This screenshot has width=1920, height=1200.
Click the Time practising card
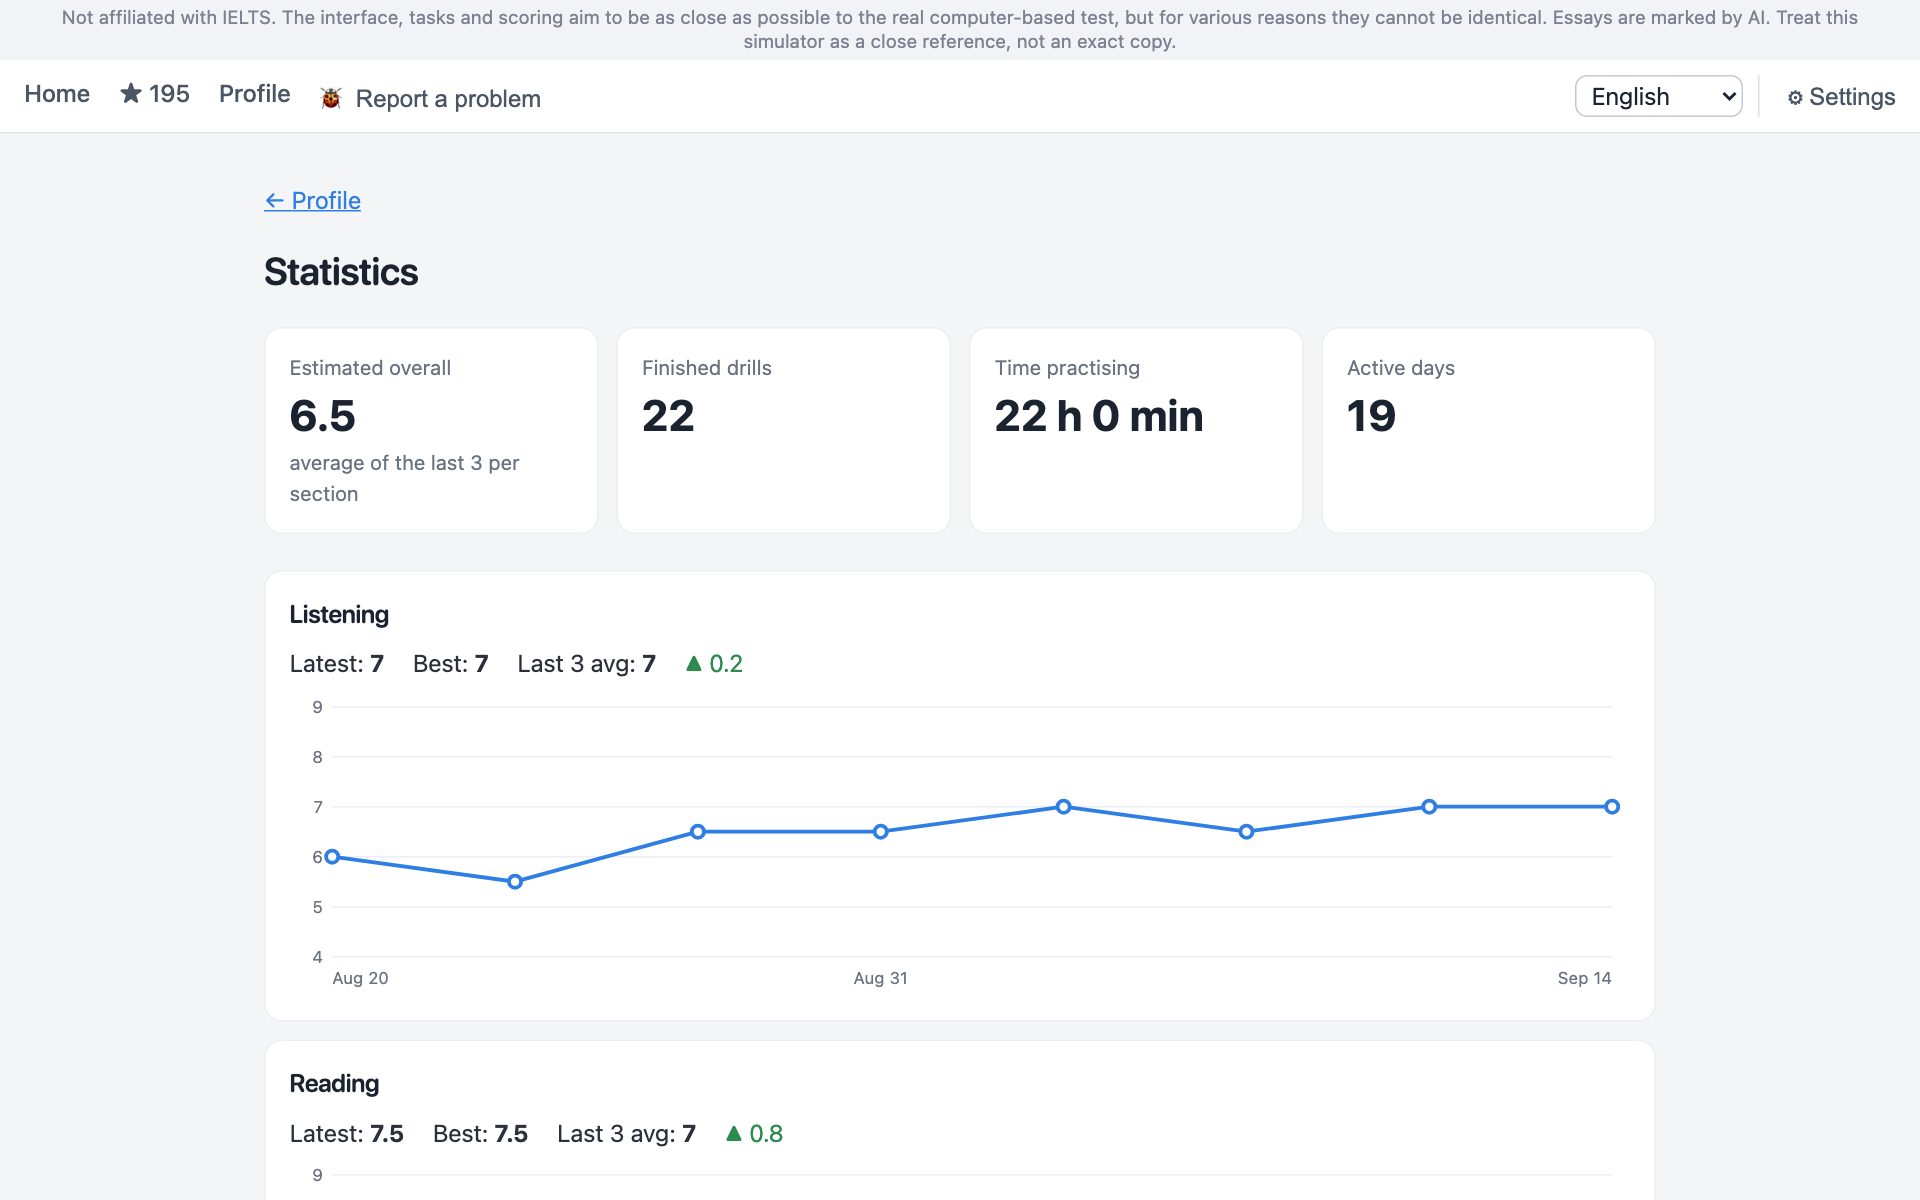pyautogui.click(x=1136, y=430)
